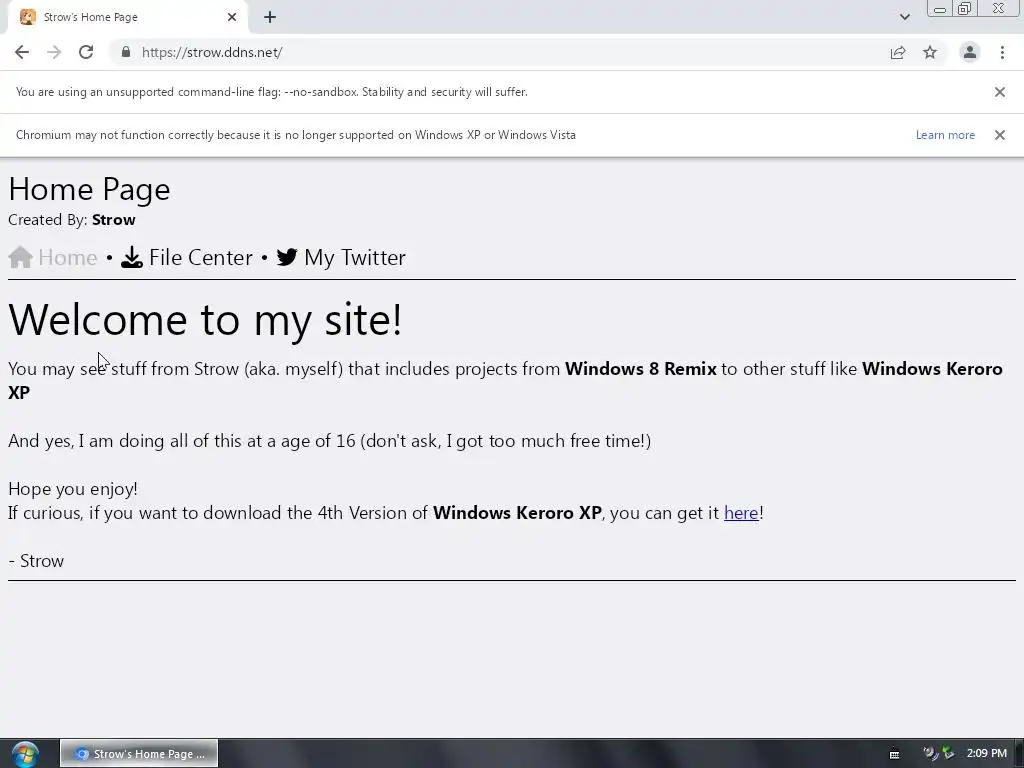The width and height of the screenshot is (1024, 768).
Task: Follow the 'here' download link
Action: click(x=741, y=513)
